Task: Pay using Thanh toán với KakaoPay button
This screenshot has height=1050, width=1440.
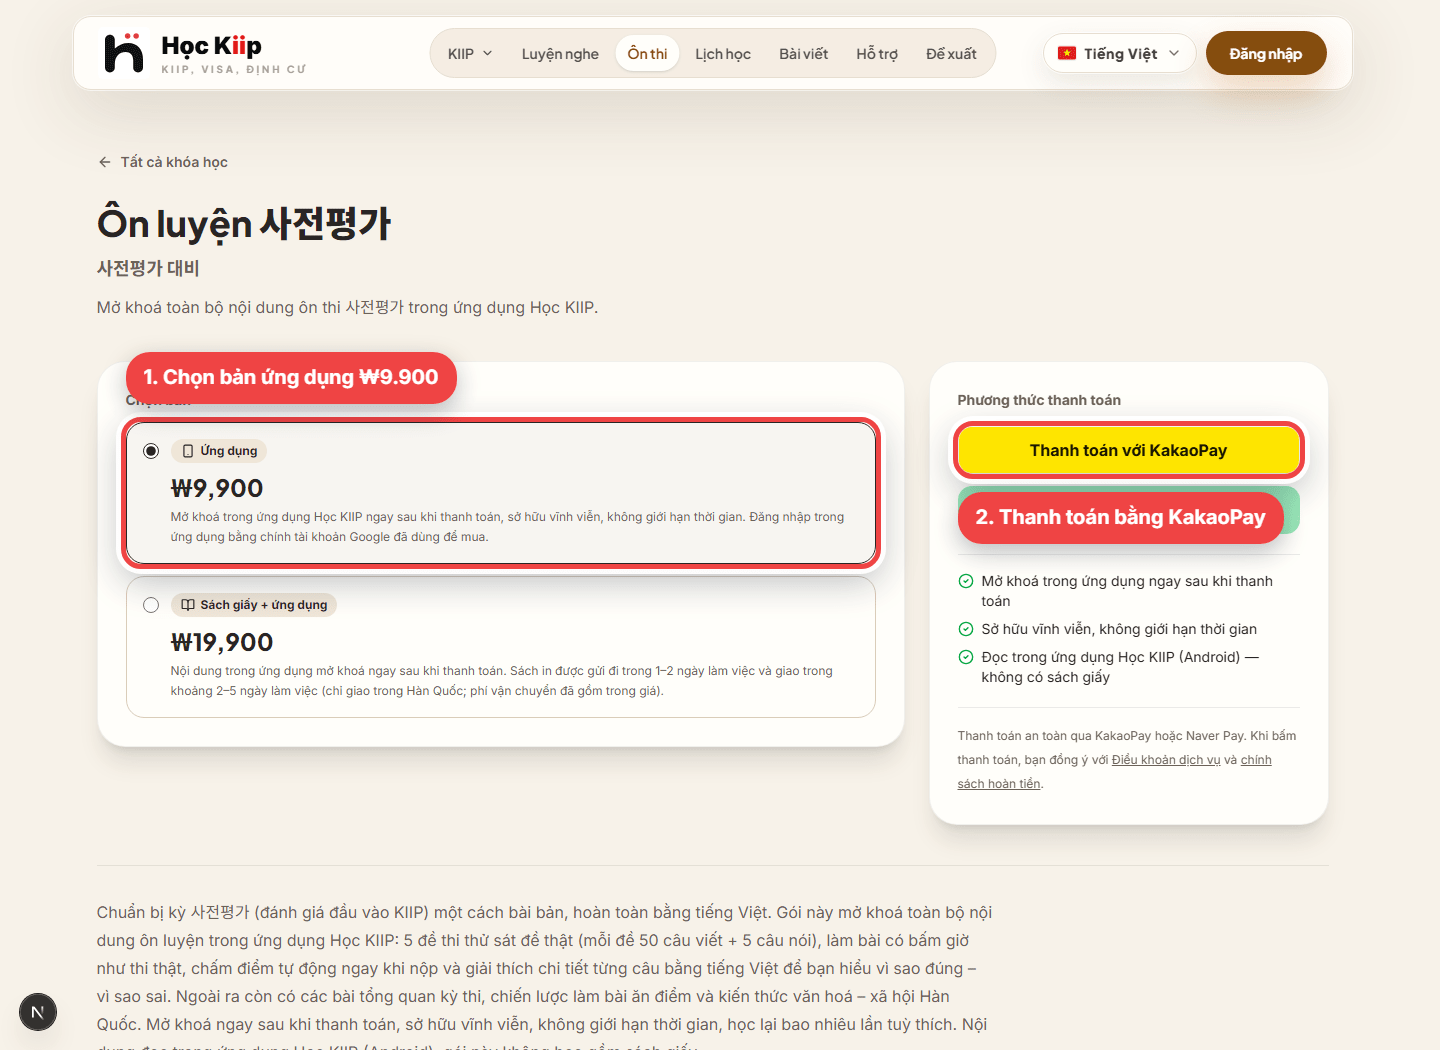Action: [1129, 450]
